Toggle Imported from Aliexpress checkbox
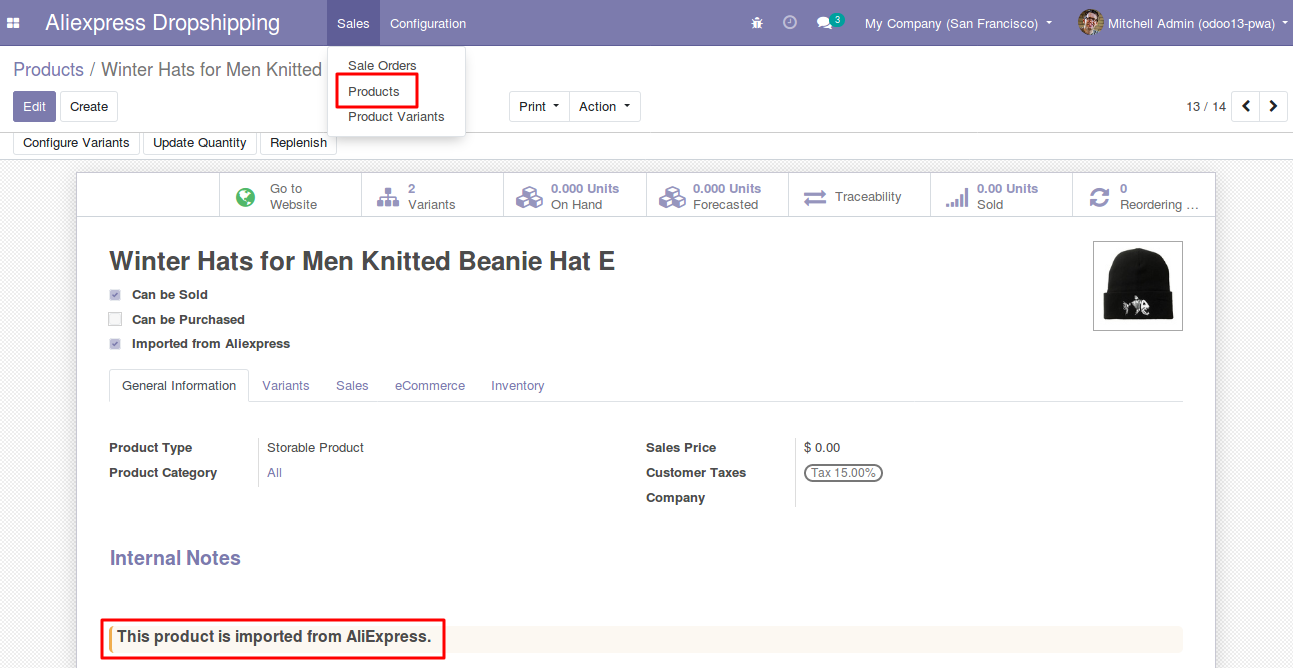 click(x=115, y=344)
